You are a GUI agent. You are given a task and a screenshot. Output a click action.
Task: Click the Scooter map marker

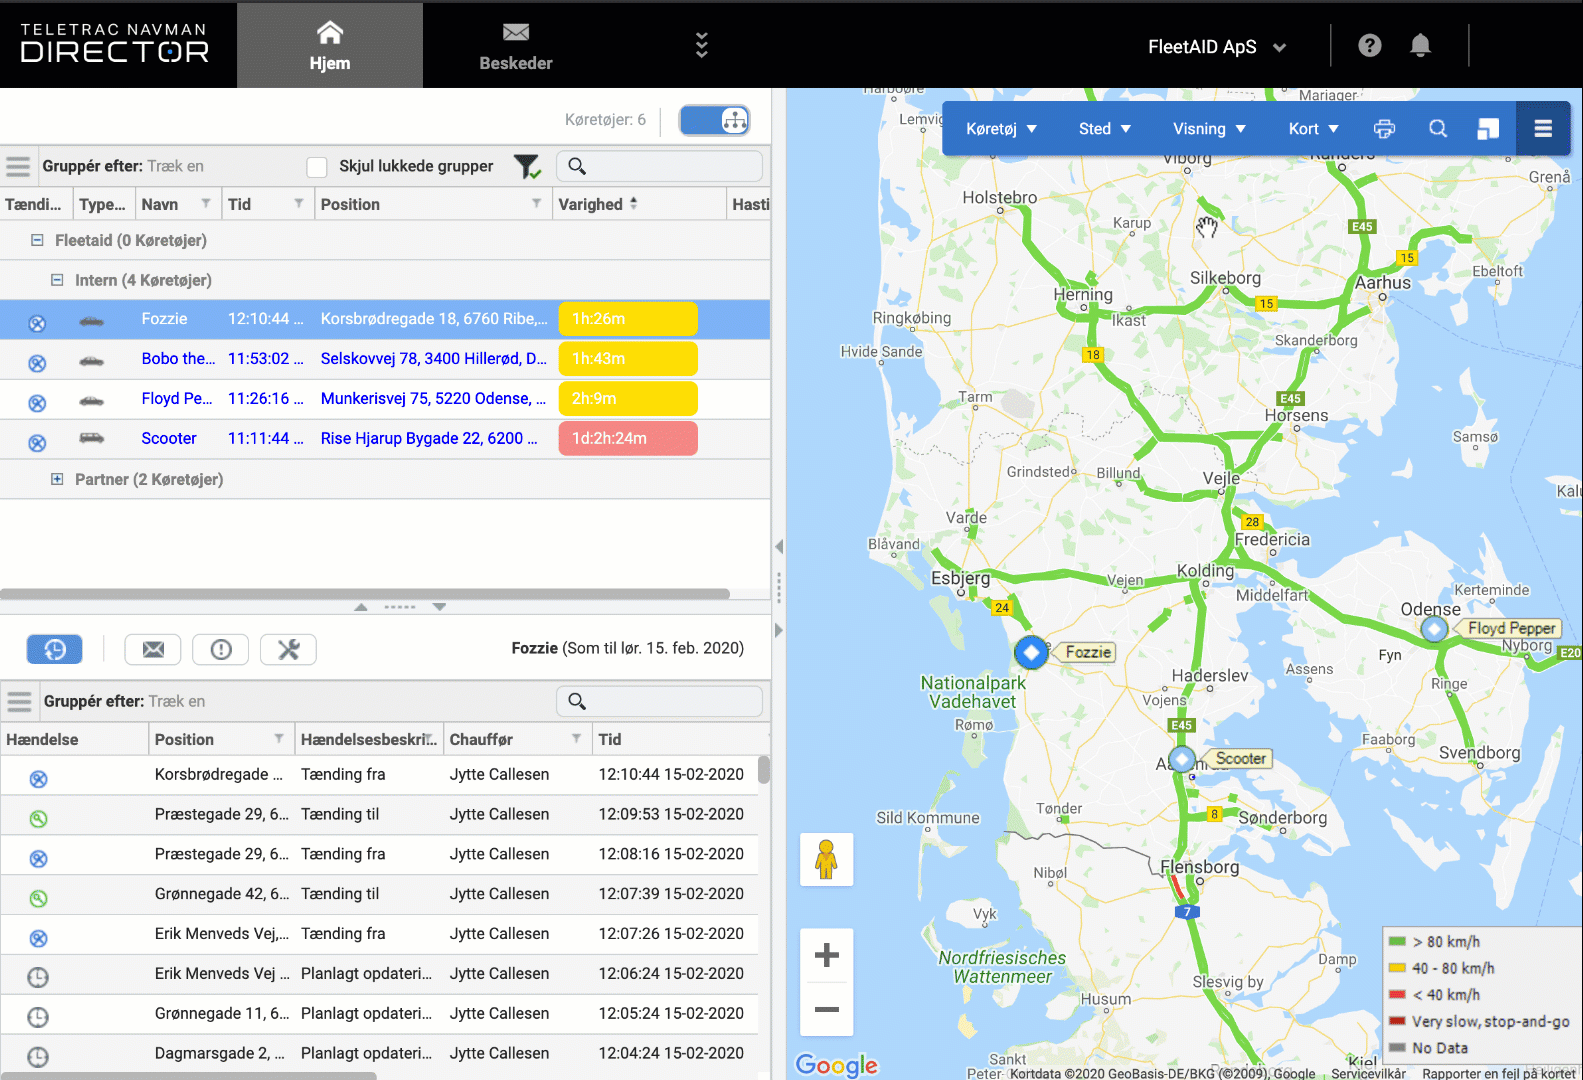point(1182,759)
